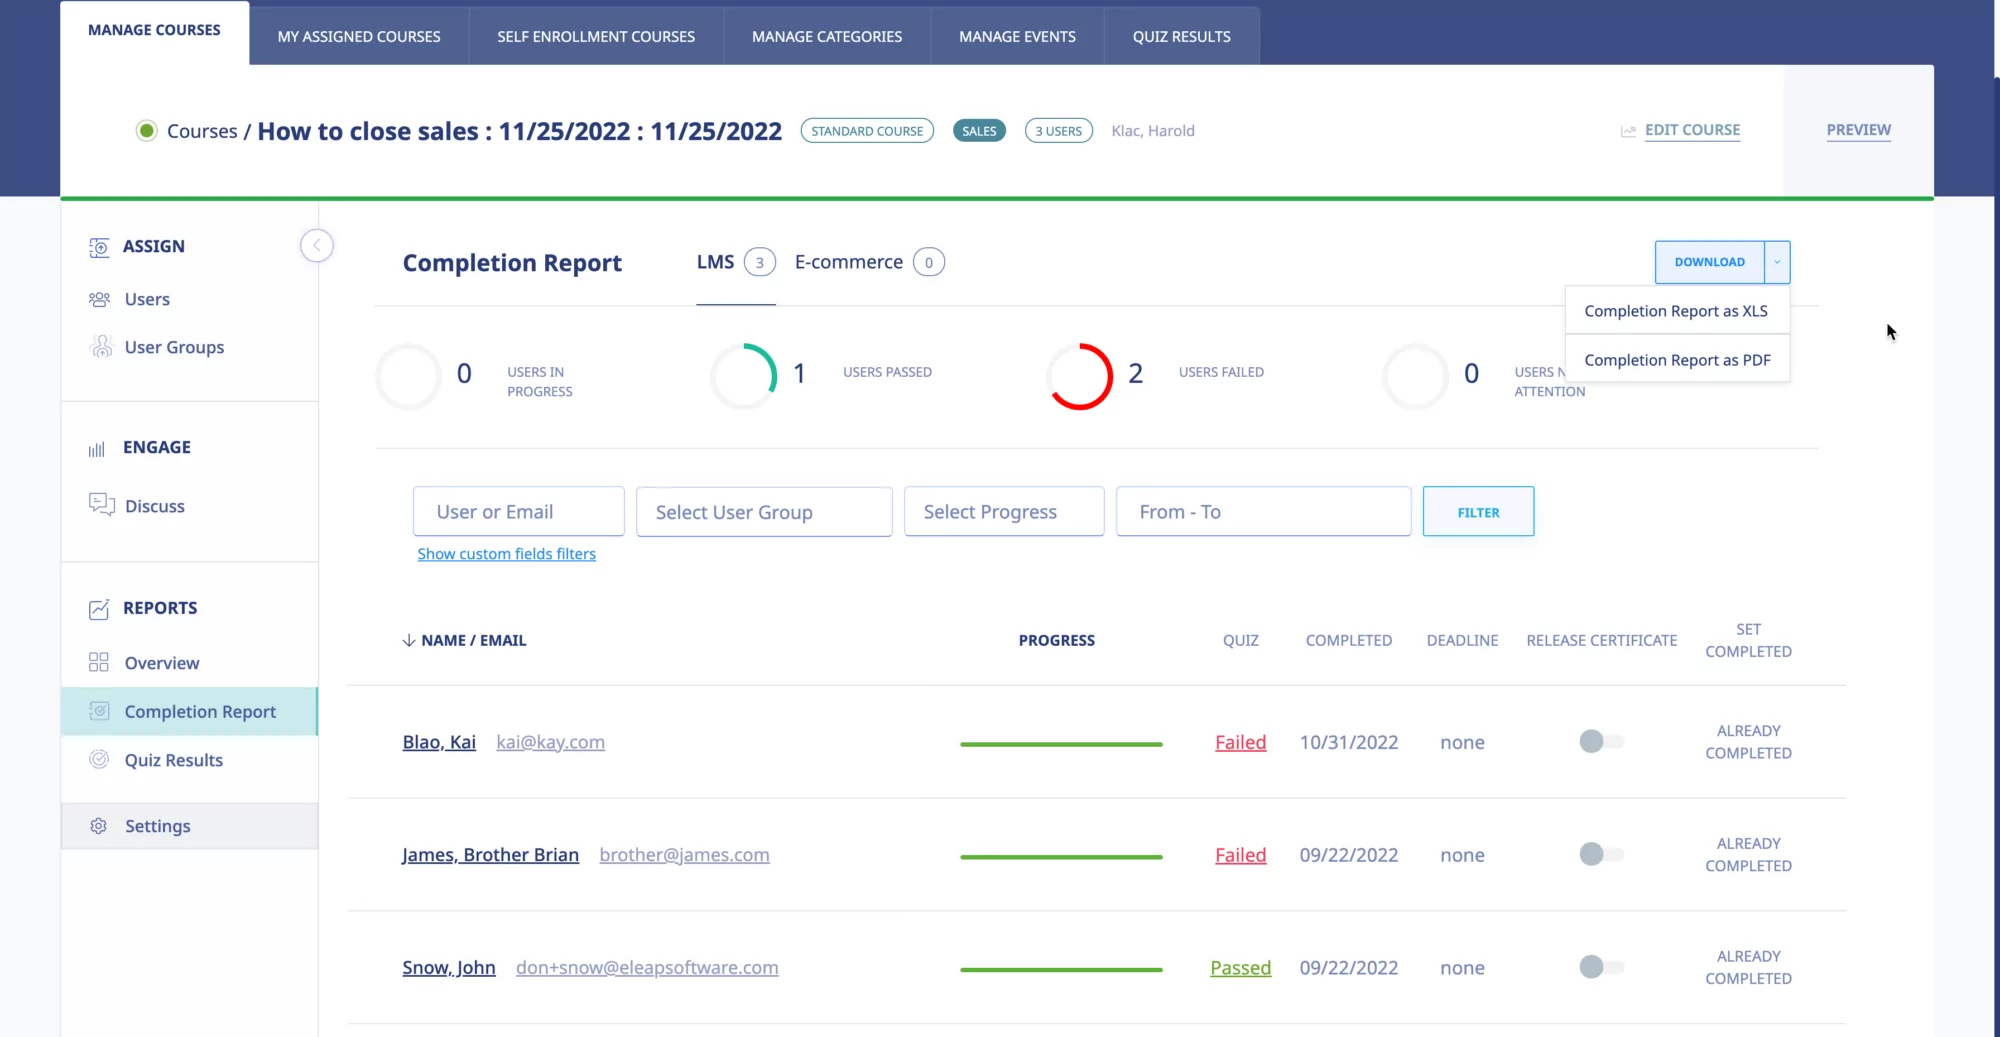Click don+snow@eleapsoftware.com email link

click(x=647, y=968)
